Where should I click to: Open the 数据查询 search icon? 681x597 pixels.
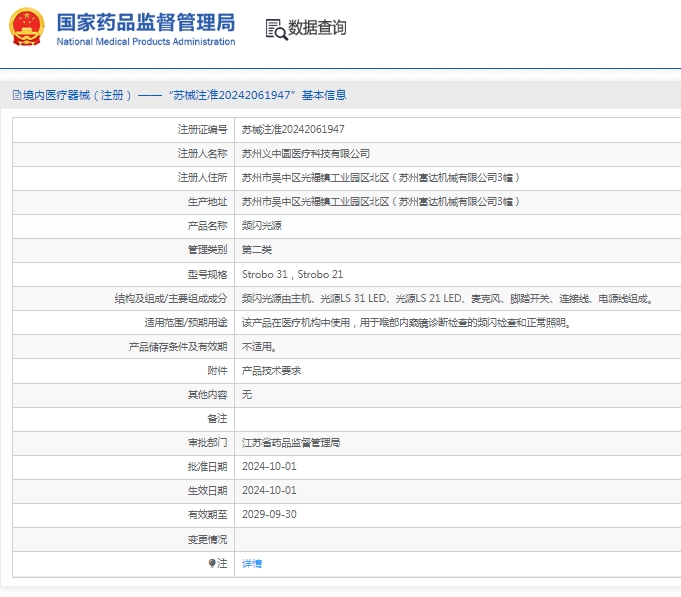(x=276, y=30)
